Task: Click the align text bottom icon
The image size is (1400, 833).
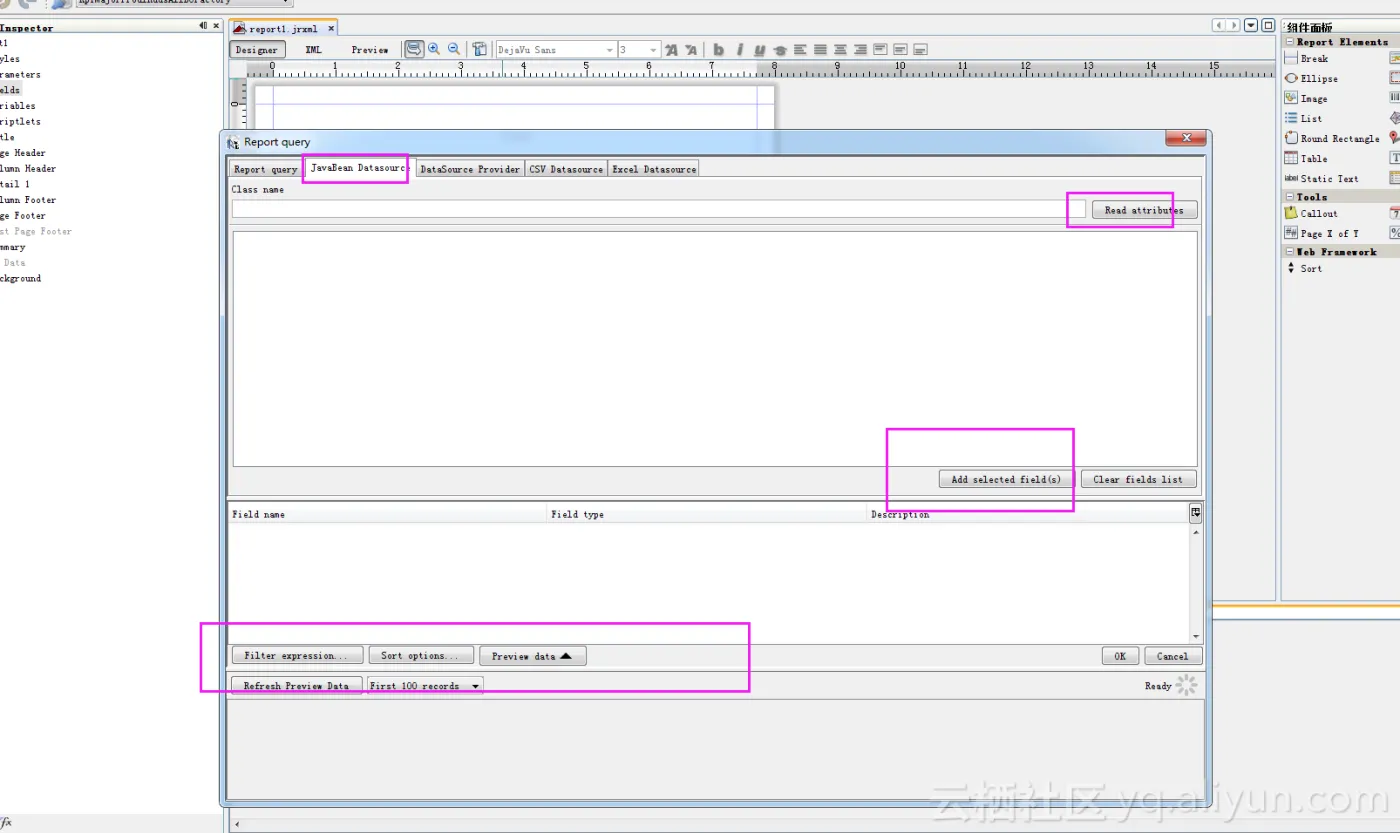Action: [x=920, y=50]
